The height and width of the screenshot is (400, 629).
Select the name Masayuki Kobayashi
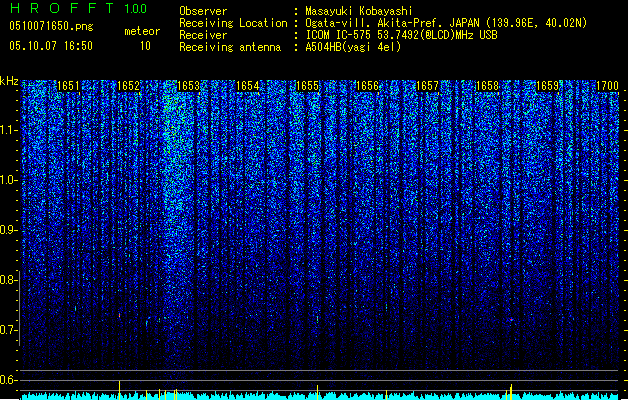(x=359, y=11)
